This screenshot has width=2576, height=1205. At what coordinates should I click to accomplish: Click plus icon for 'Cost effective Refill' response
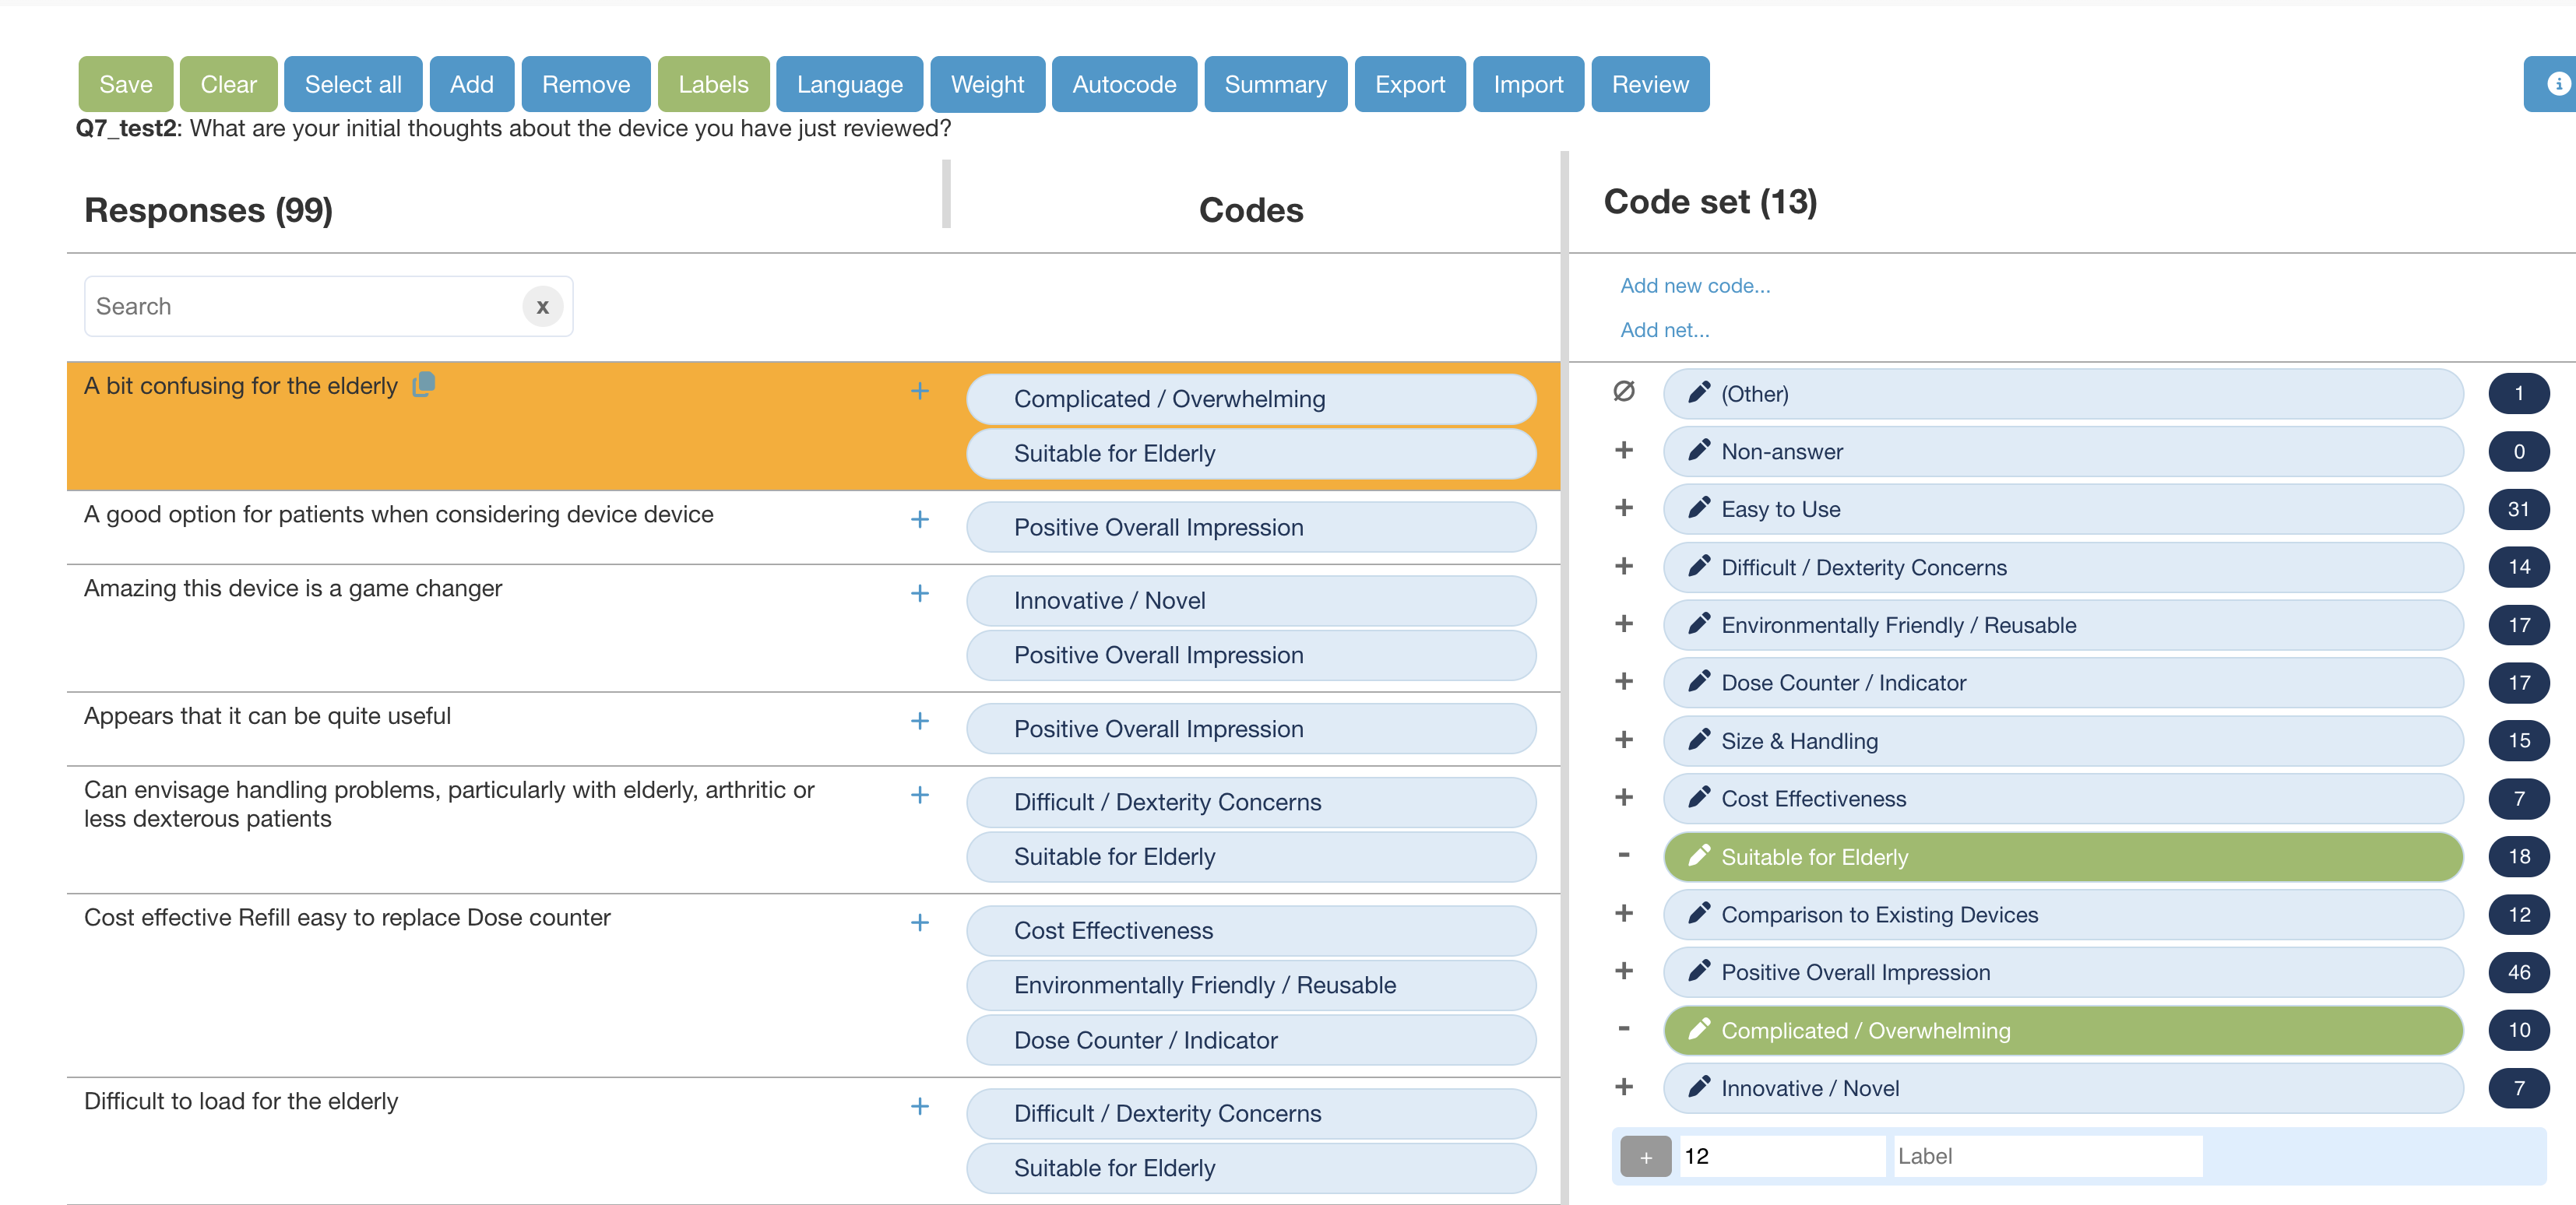tap(920, 923)
